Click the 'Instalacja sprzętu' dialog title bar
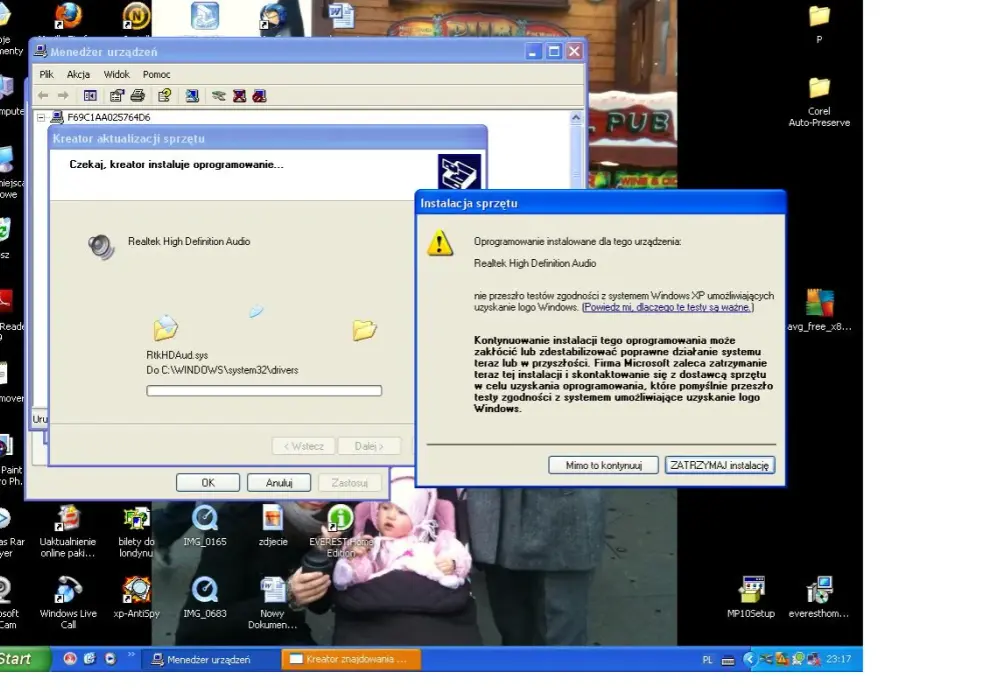This screenshot has width=1000, height=700. [x=600, y=203]
